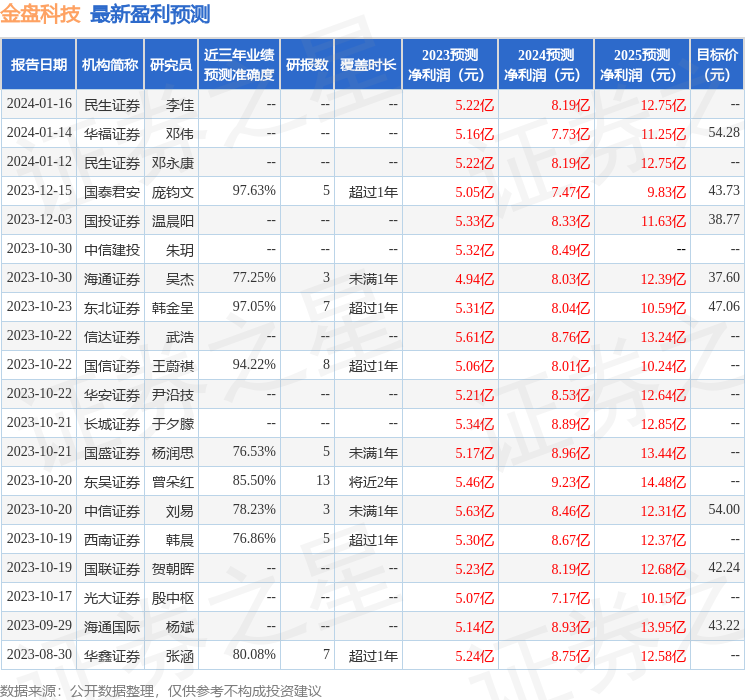Screen dimensions: 745x700
Task: Click 2025 forecast 9.83亿
Action: 666,192
